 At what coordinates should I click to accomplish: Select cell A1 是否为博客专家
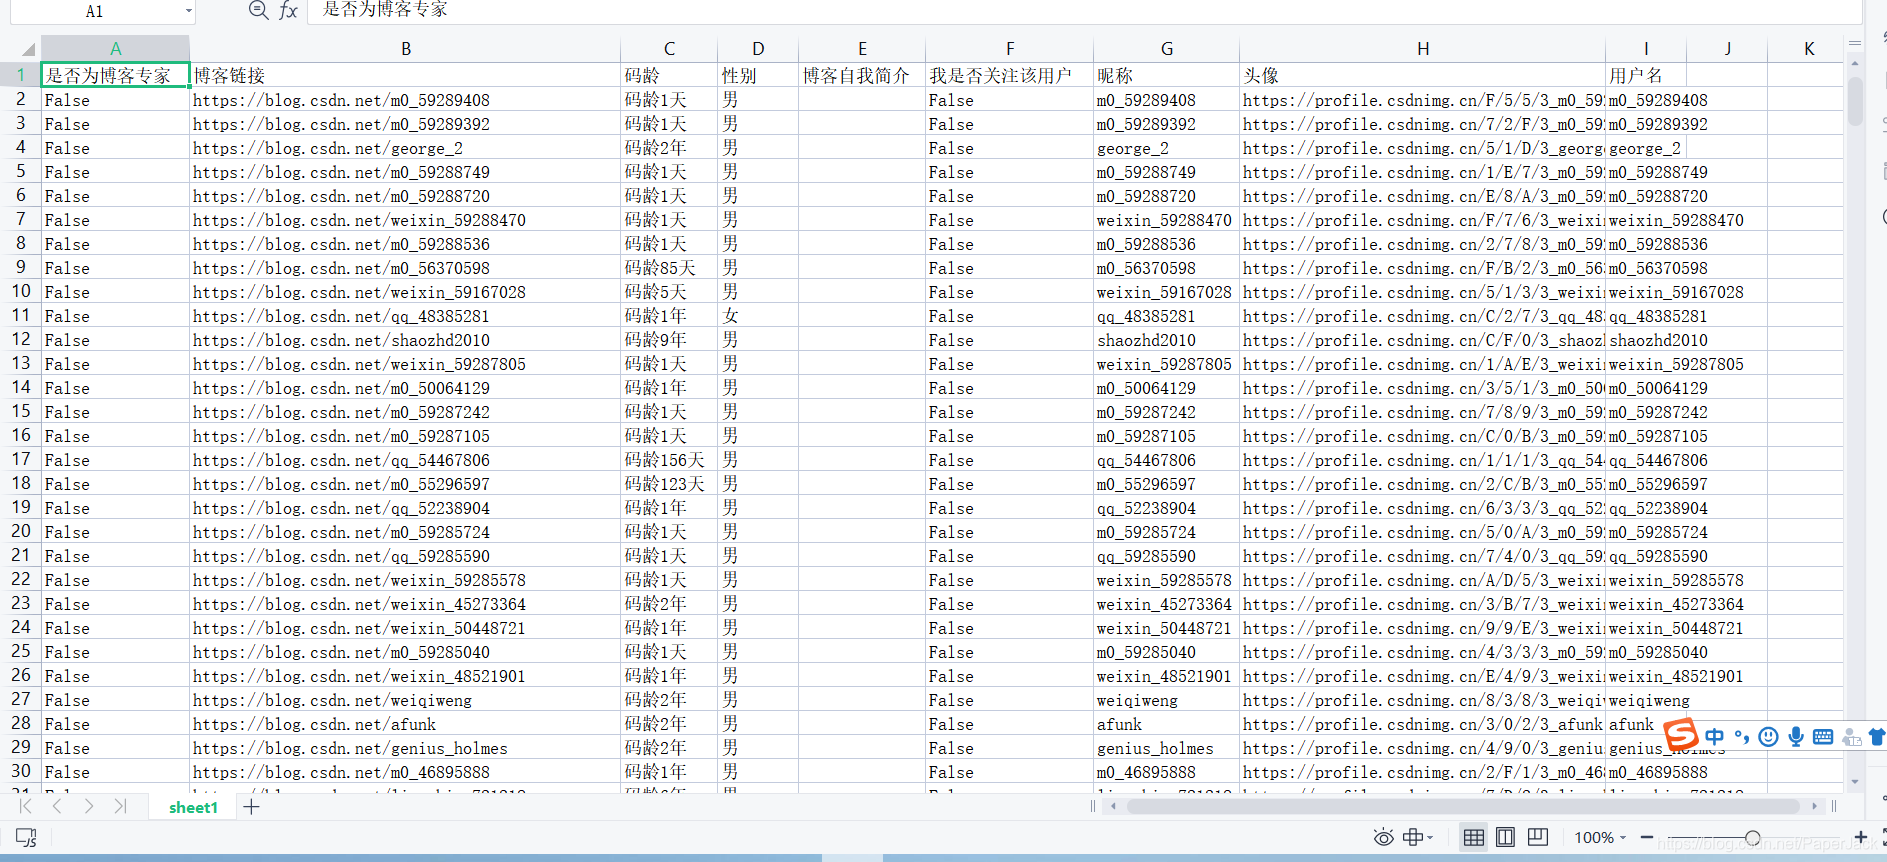[115, 75]
